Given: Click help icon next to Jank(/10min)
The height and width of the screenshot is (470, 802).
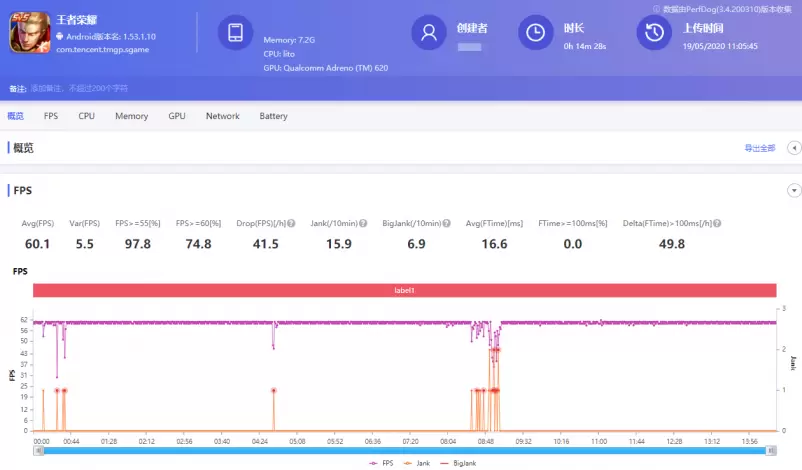Looking at the screenshot, I should (363, 223).
